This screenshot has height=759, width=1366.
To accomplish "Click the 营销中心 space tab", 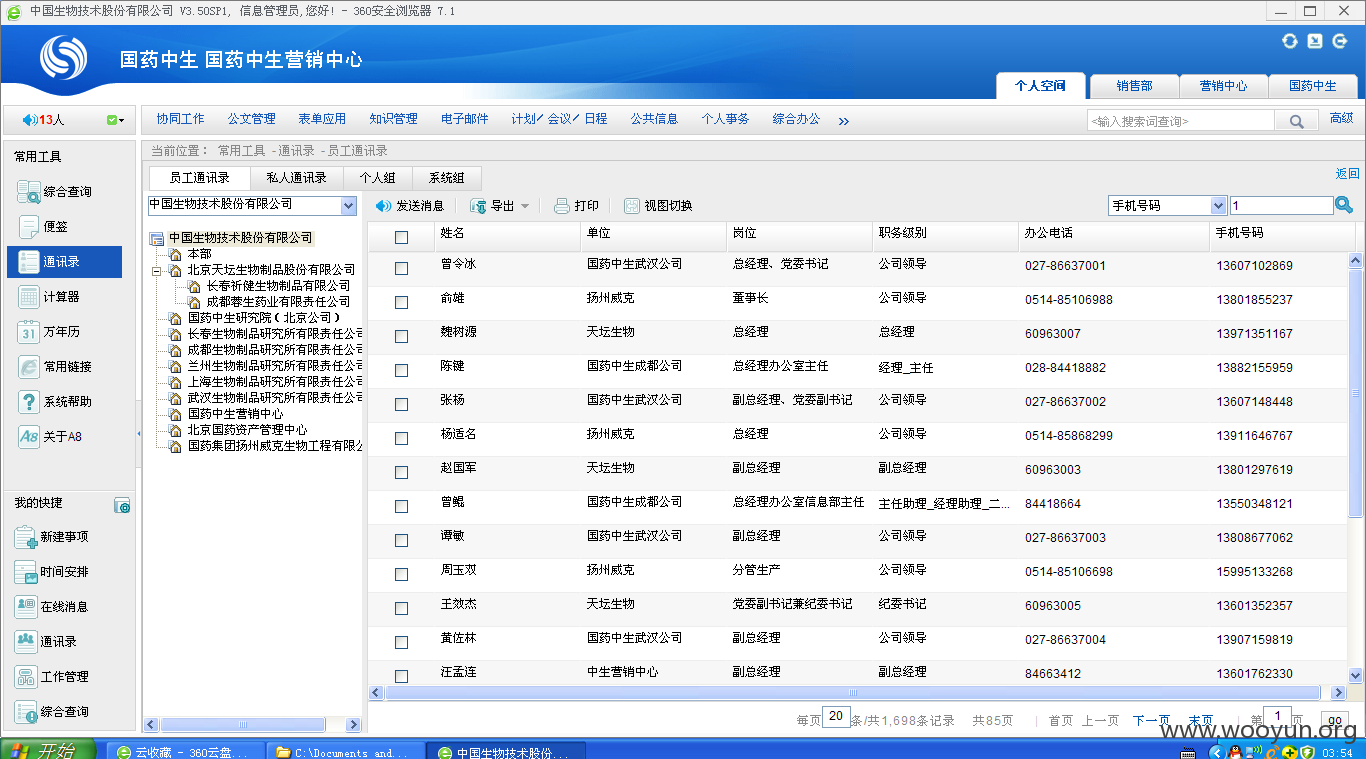I will pyautogui.click(x=1223, y=86).
